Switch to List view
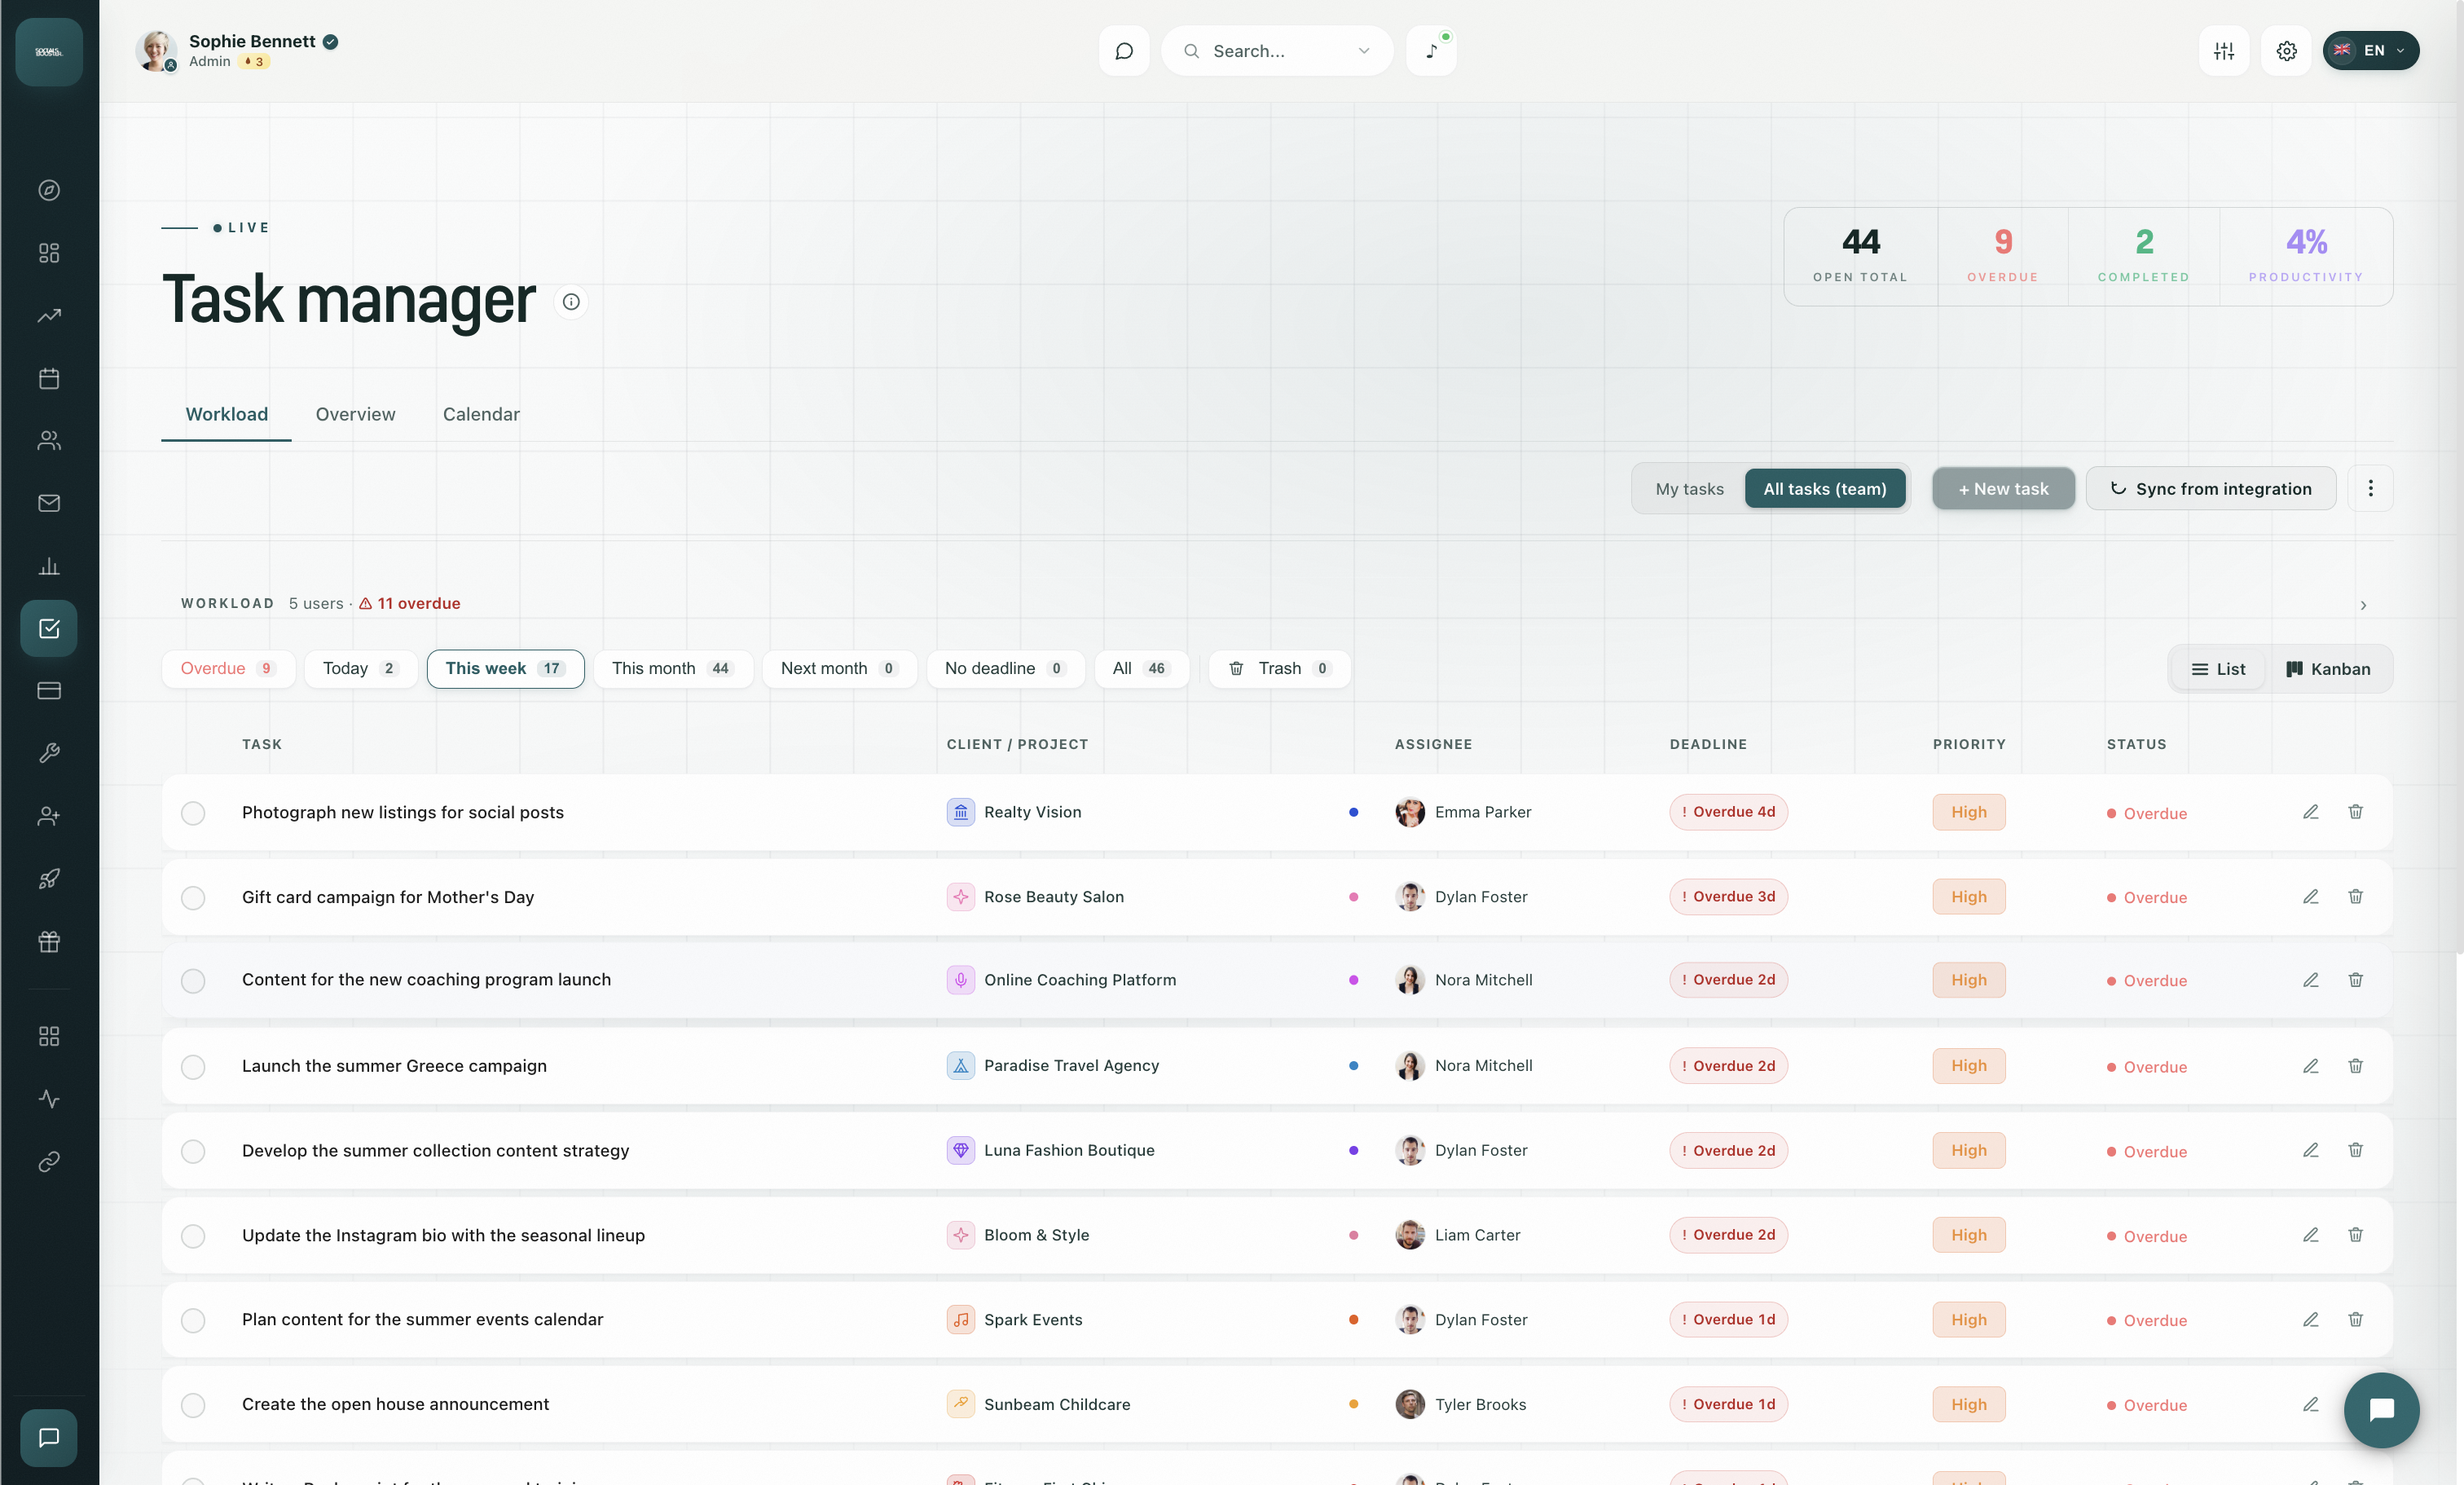This screenshot has width=2464, height=1485. click(2218, 669)
